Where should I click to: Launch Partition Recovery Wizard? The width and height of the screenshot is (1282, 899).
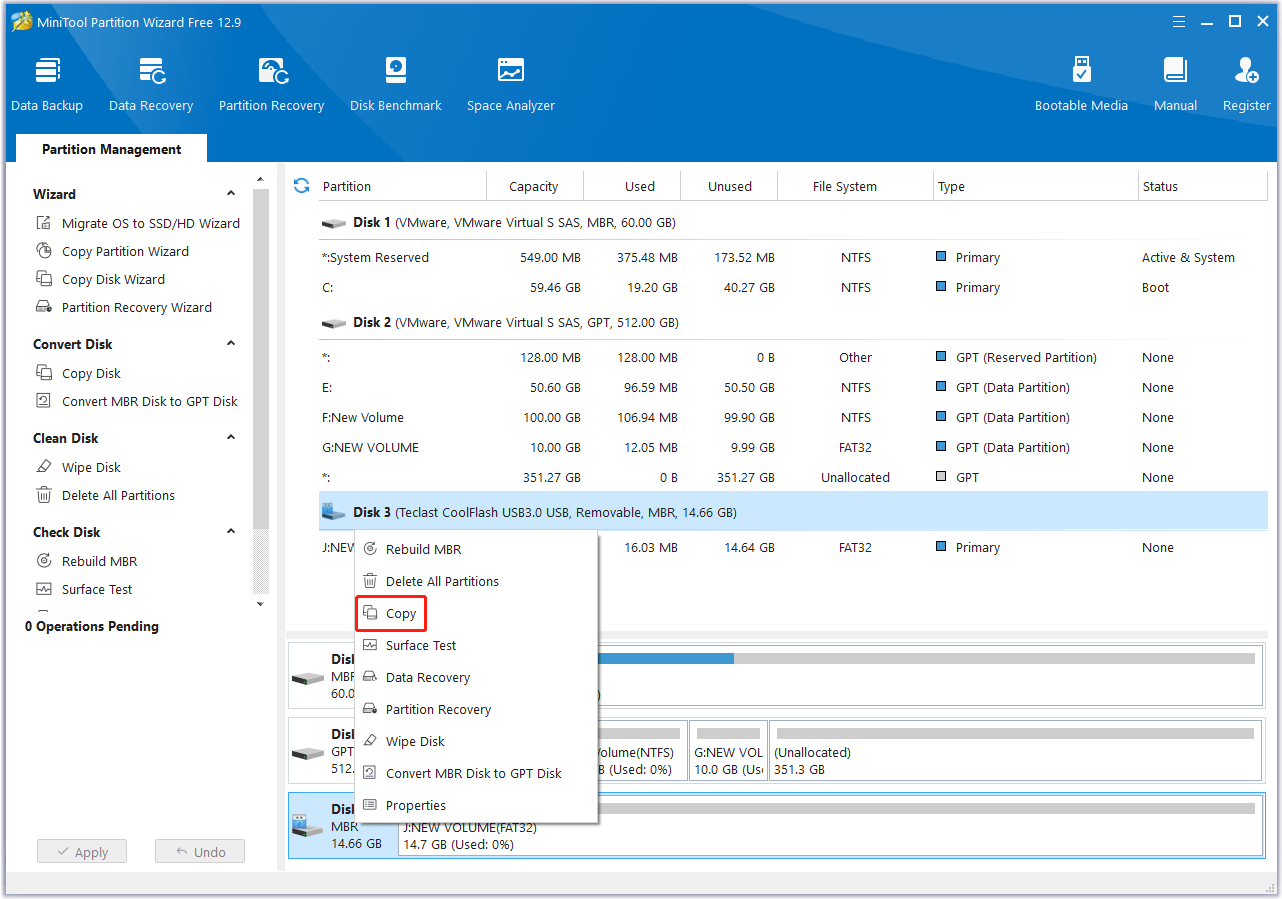click(x=124, y=307)
